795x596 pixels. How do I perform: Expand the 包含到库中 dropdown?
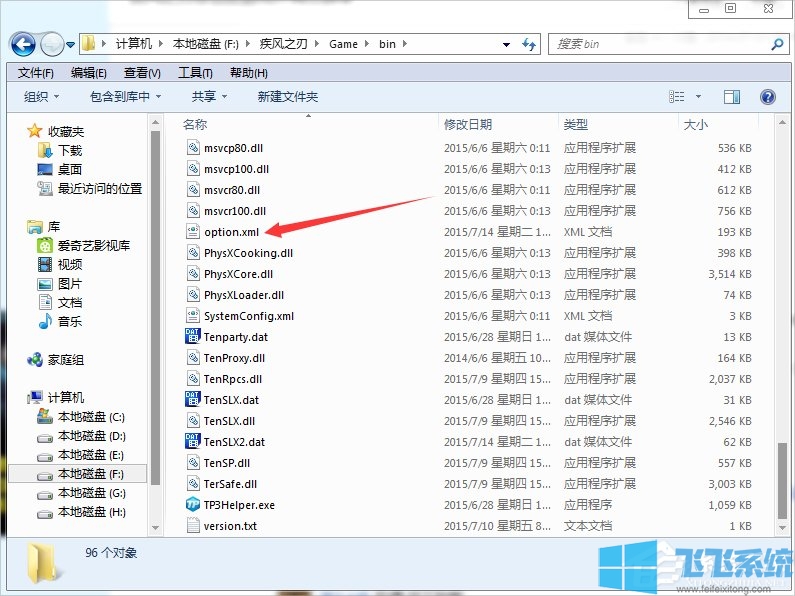(126, 97)
